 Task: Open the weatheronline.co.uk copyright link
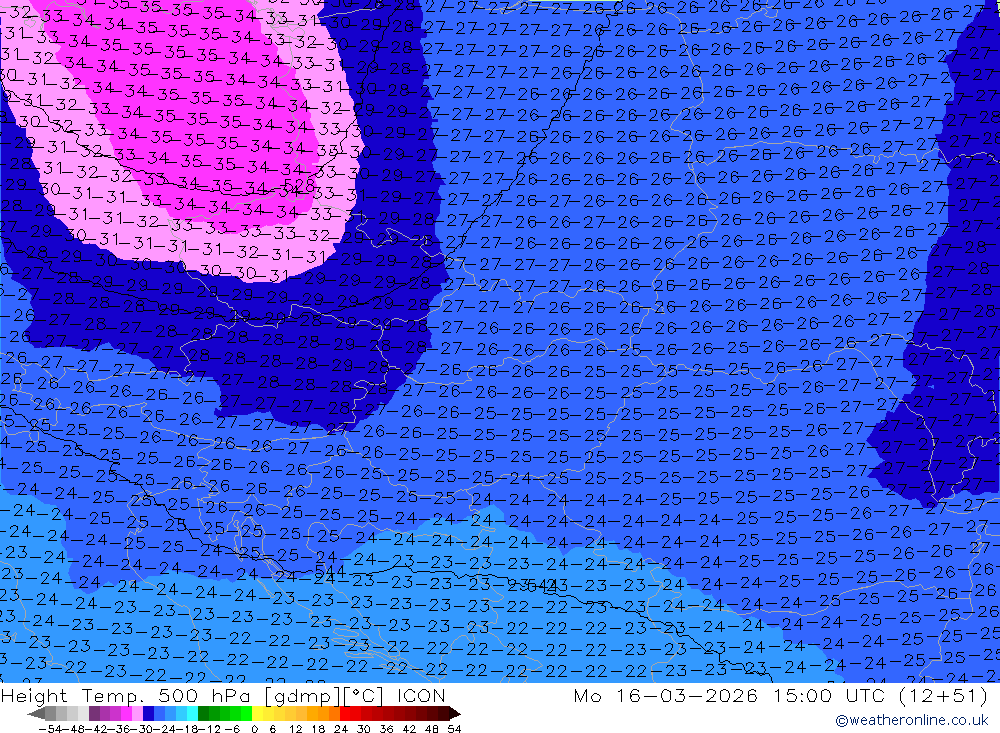point(912,720)
